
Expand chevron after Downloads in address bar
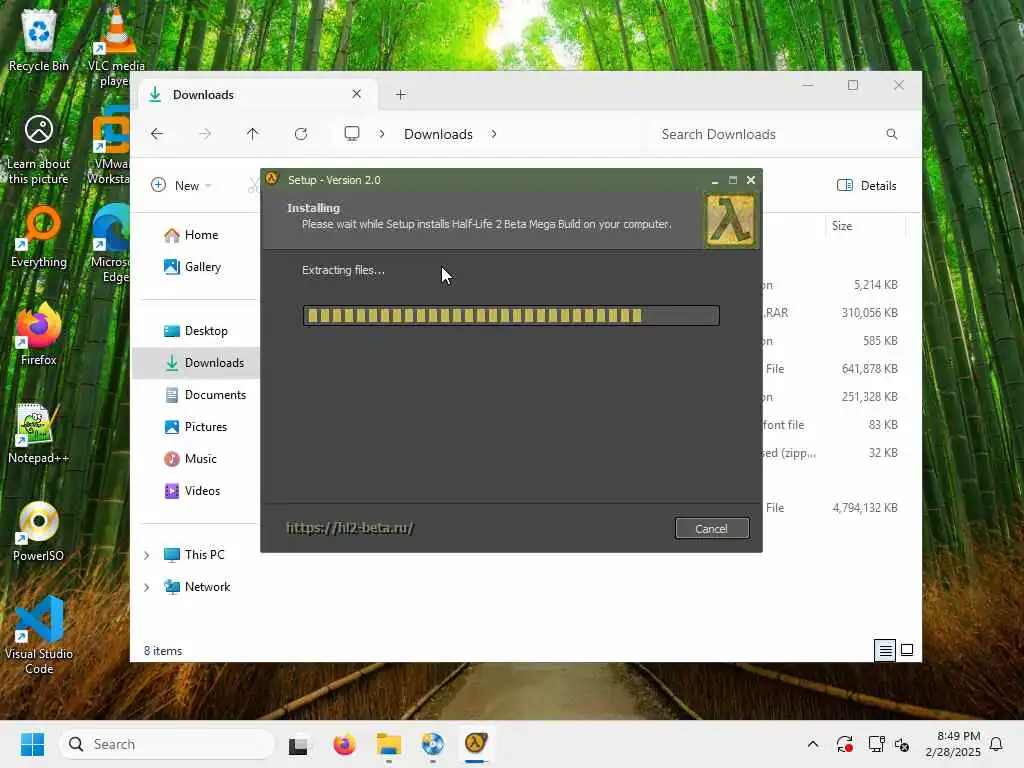(x=494, y=134)
